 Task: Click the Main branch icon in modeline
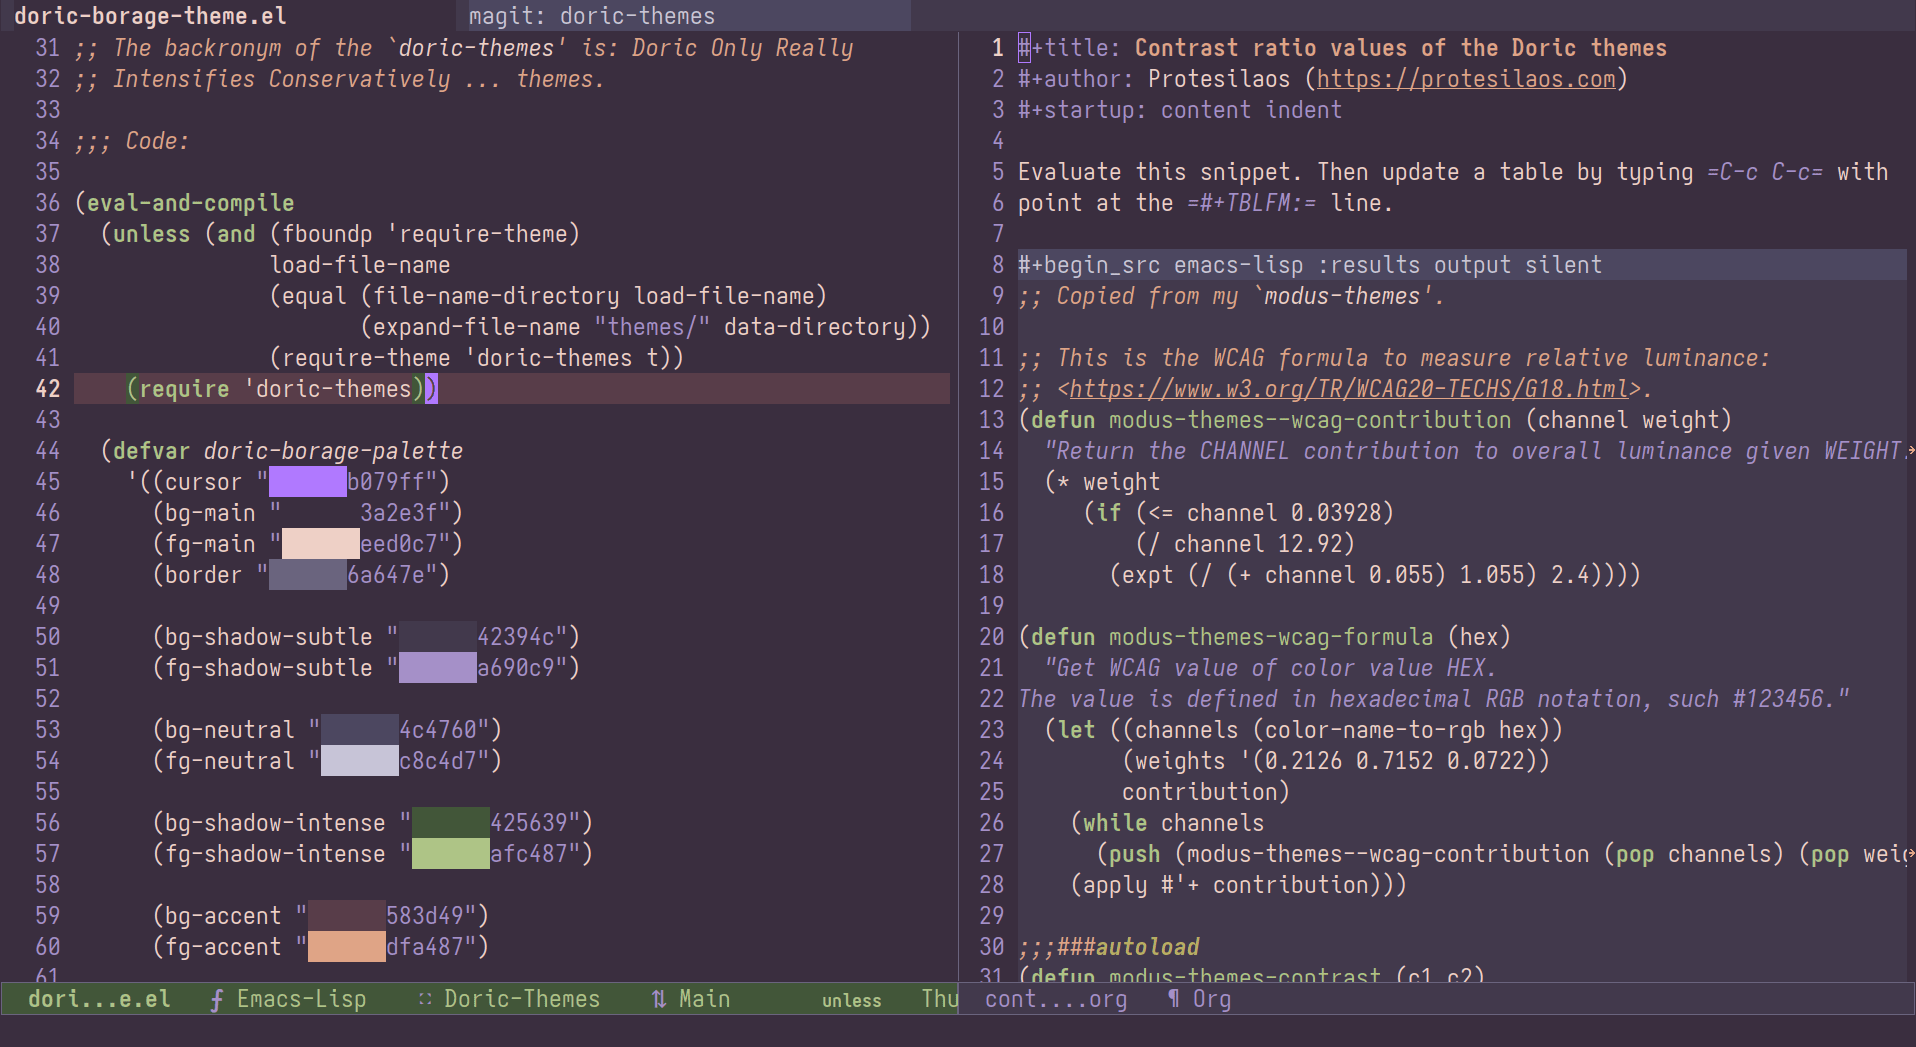(x=659, y=999)
